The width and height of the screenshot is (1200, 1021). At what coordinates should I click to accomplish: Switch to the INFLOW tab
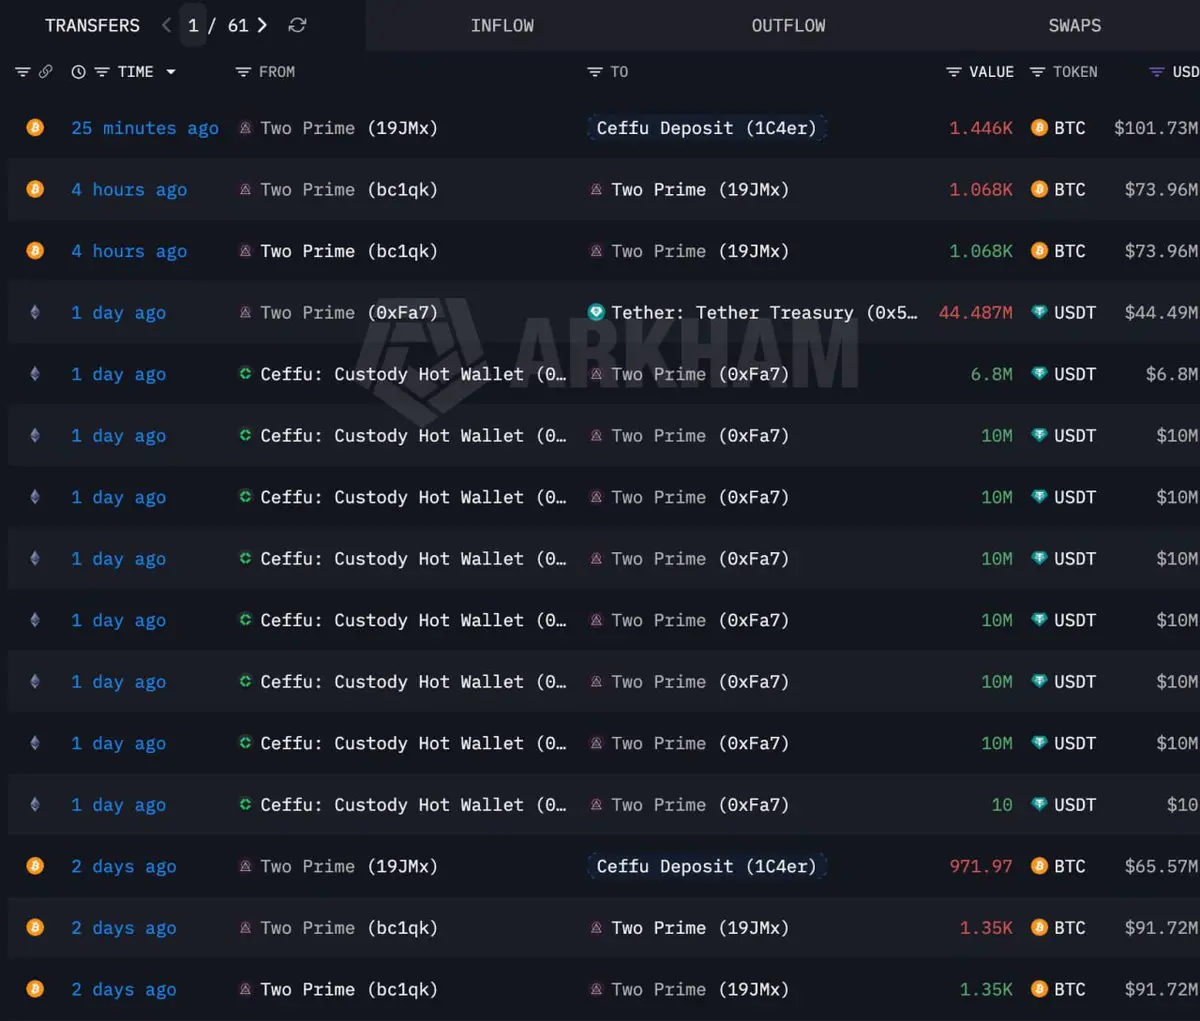click(x=502, y=25)
